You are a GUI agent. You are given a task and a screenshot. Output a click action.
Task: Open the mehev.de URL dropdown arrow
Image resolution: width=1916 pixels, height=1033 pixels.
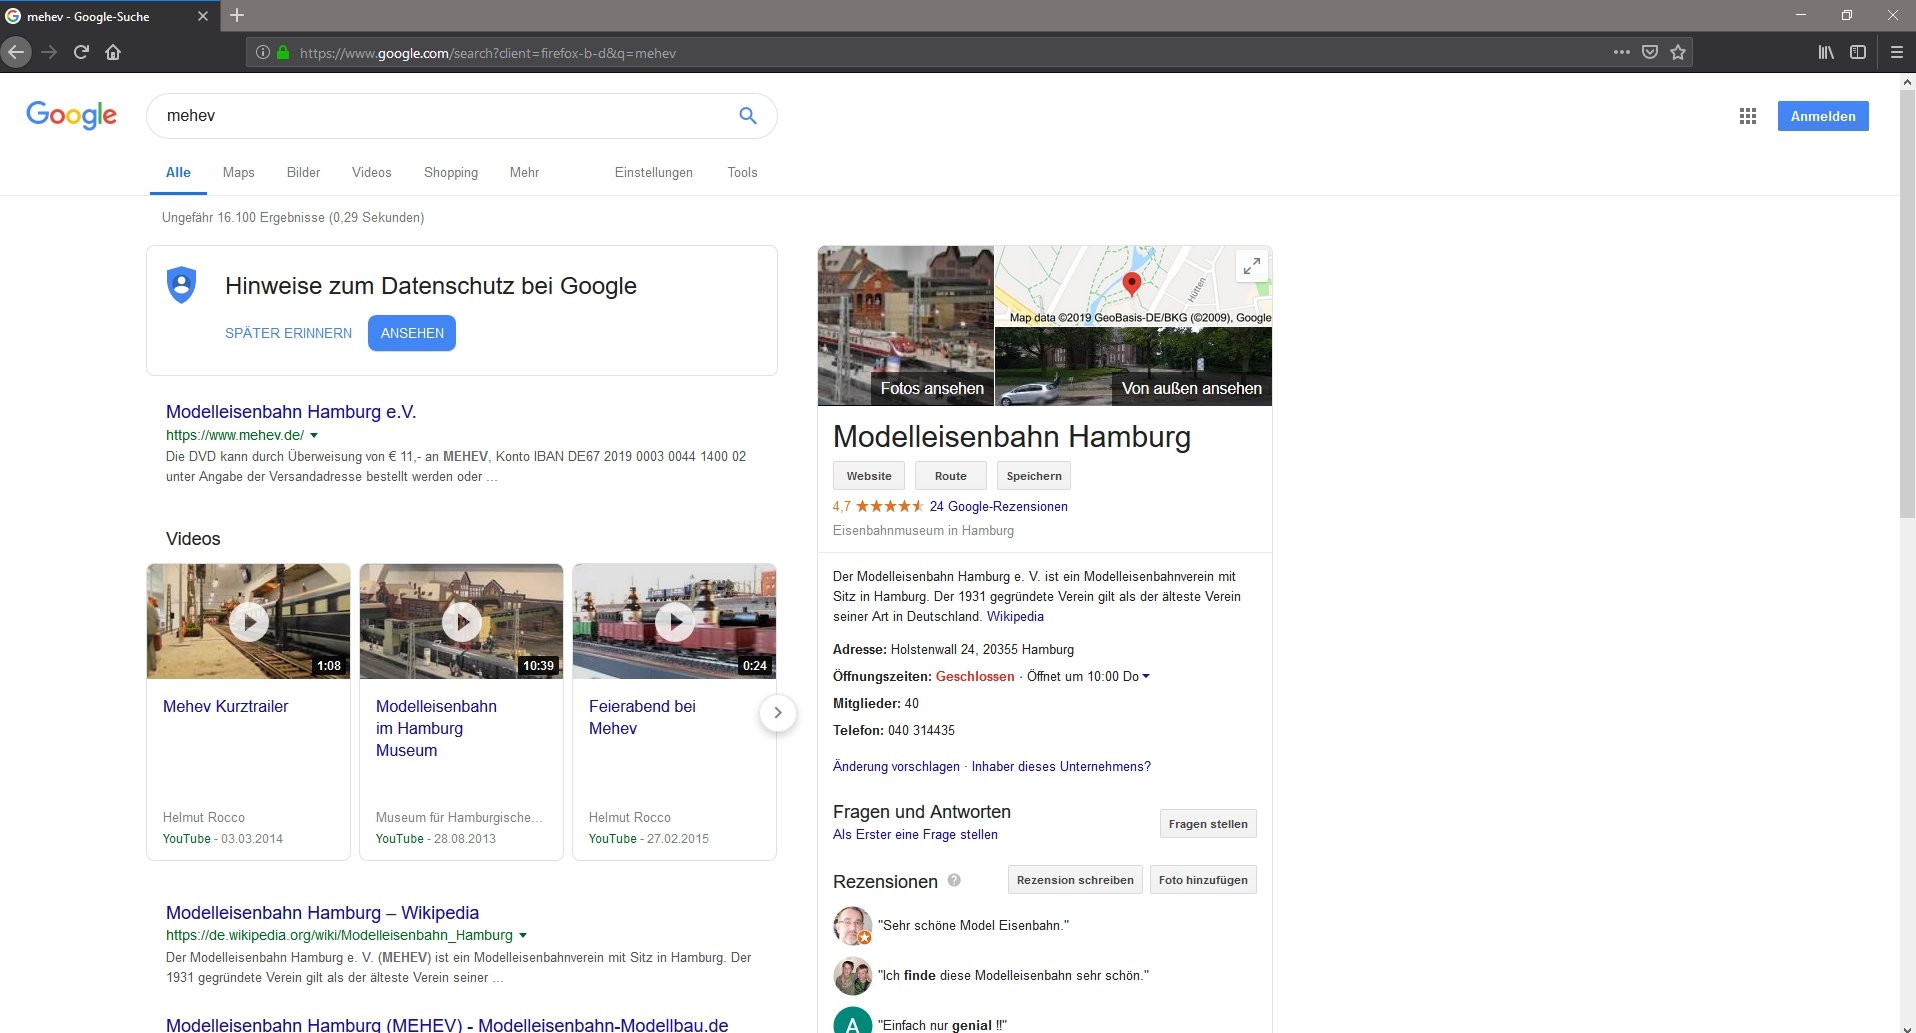(314, 436)
